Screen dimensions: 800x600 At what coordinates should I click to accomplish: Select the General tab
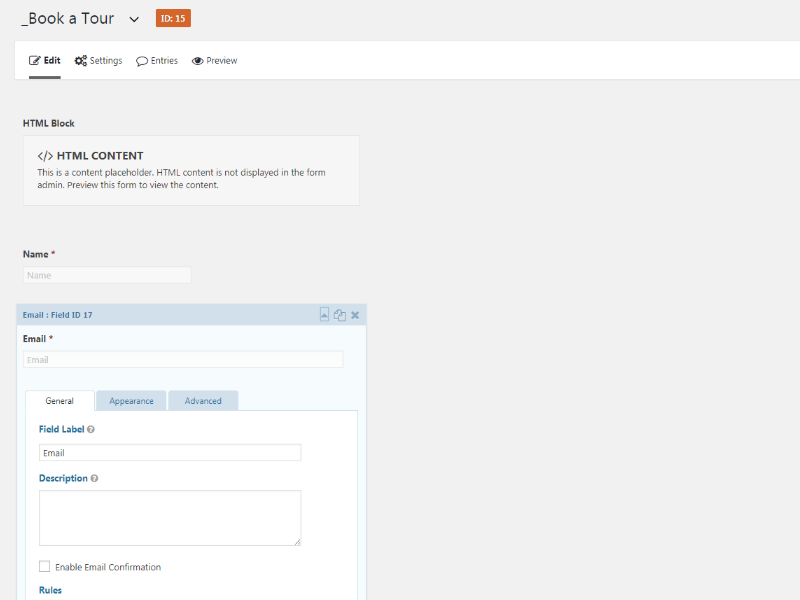coord(60,401)
